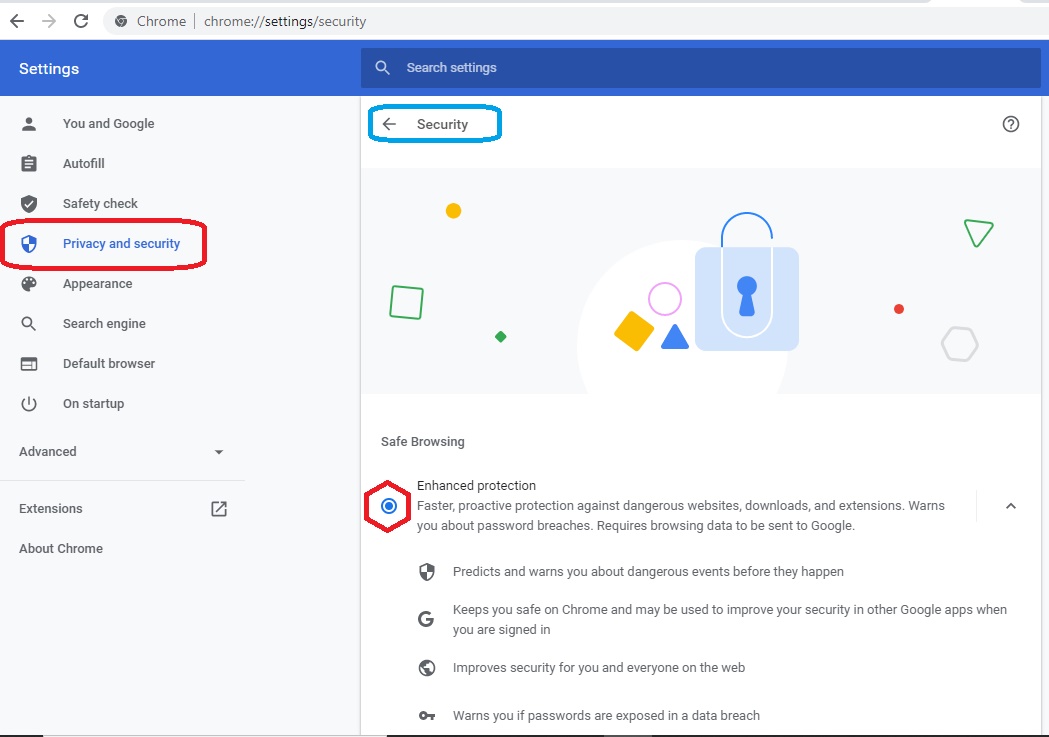Click the Safe Browsing section heading

(423, 441)
